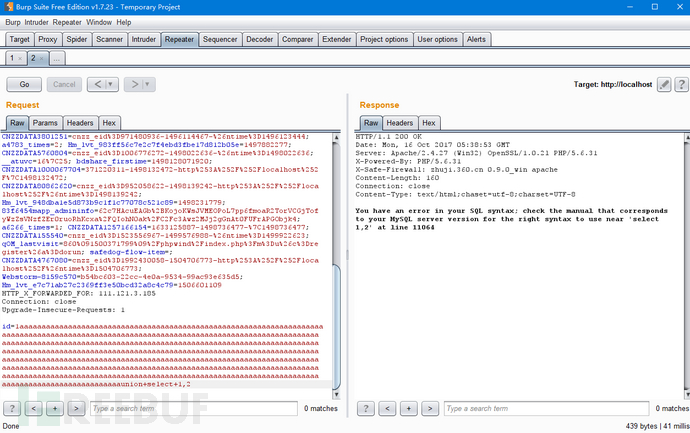Show request Raw view

(18, 123)
